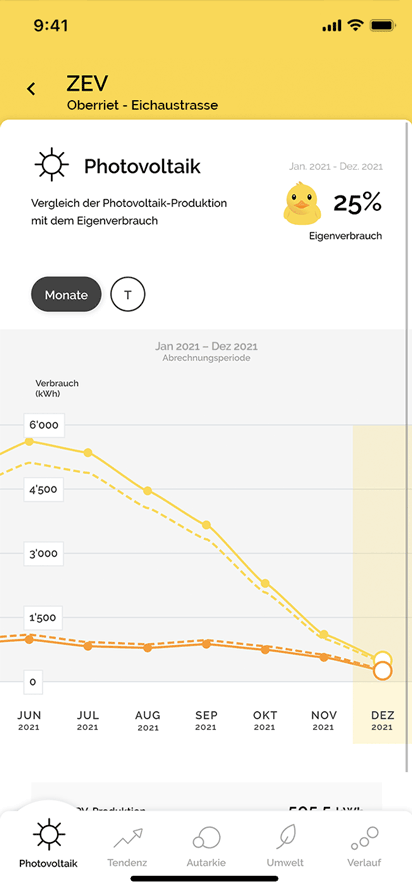This screenshot has height=890, width=412.
Task: Open the Photovoltaik tab sun icon
Action: click(x=49, y=835)
